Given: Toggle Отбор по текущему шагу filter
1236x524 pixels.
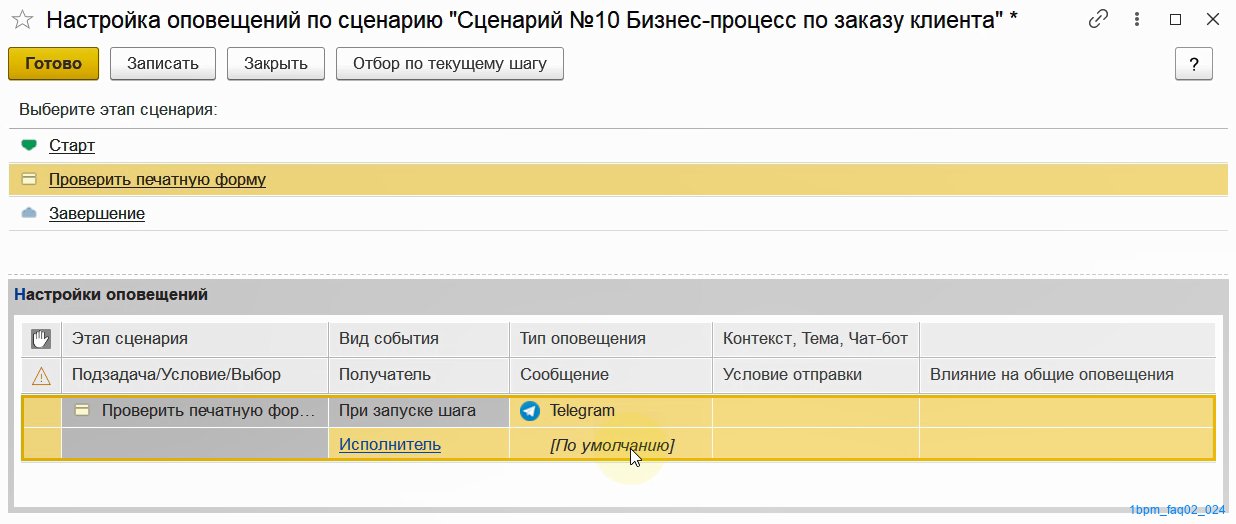Looking at the screenshot, I should [450, 64].
